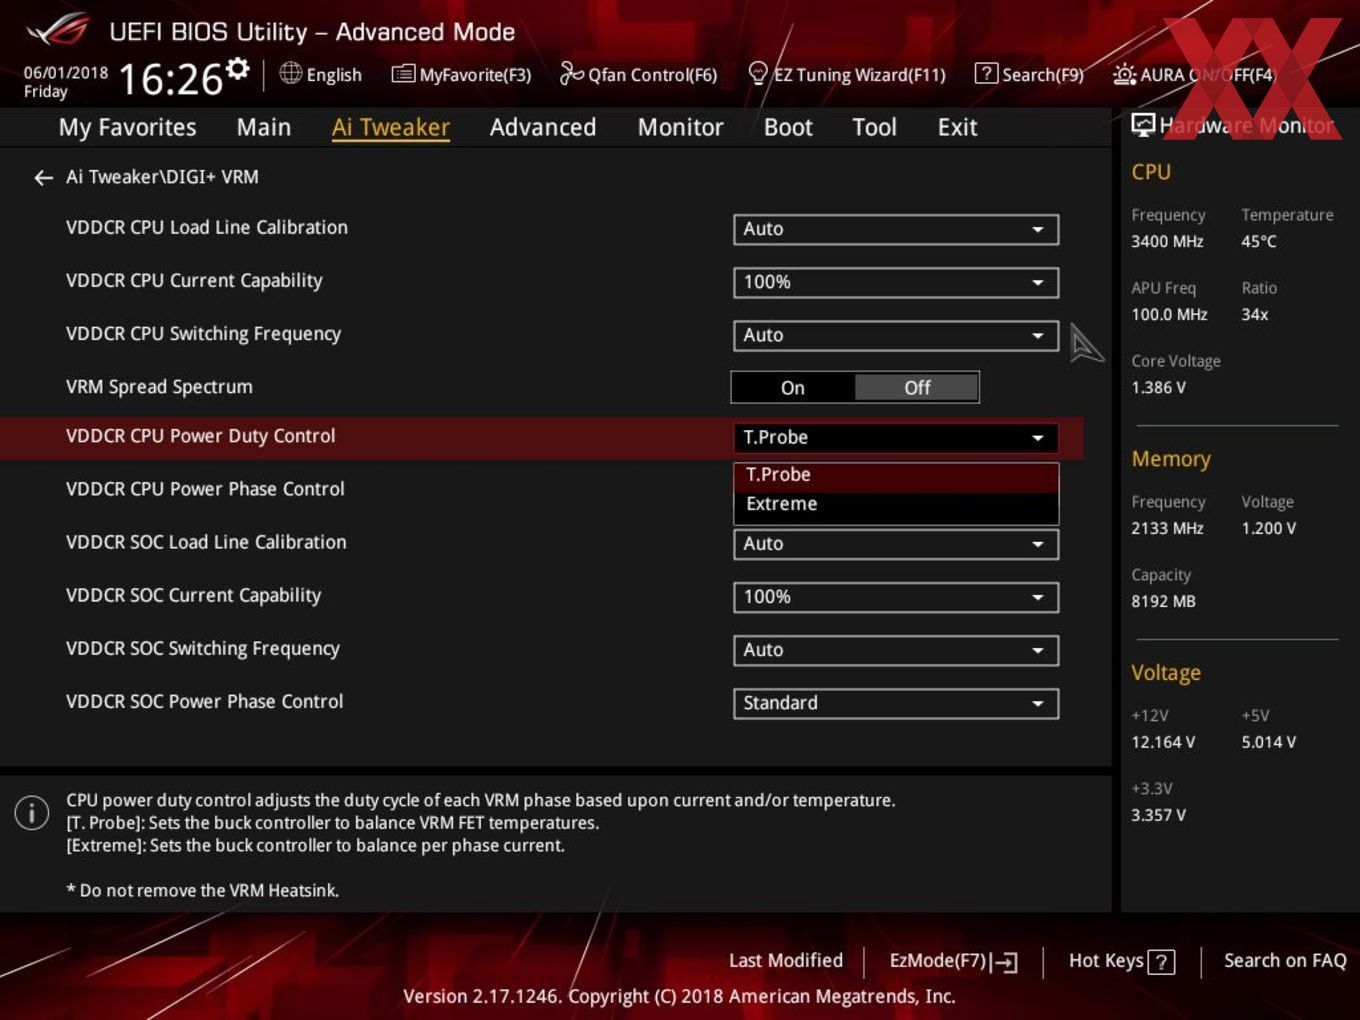Image resolution: width=1360 pixels, height=1020 pixels.
Task: Select Extreme option in the list
Action: pyautogui.click(x=896, y=504)
